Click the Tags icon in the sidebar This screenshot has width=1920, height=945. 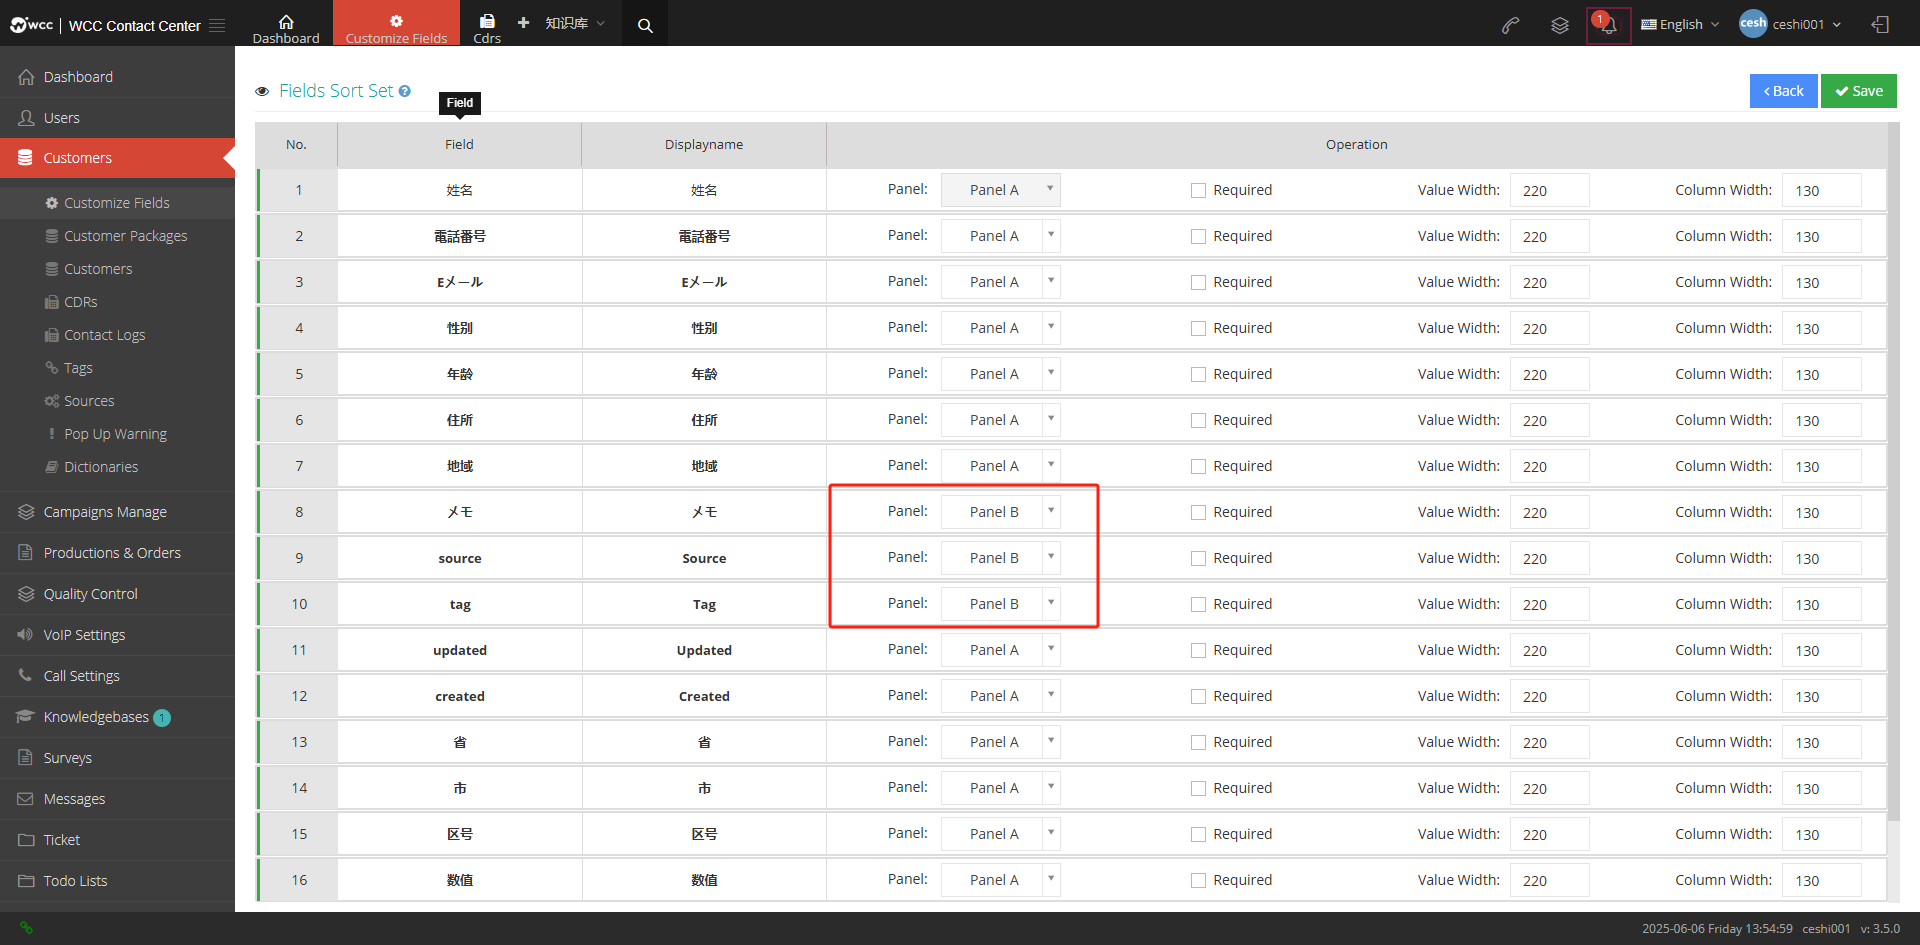coord(52,368)
